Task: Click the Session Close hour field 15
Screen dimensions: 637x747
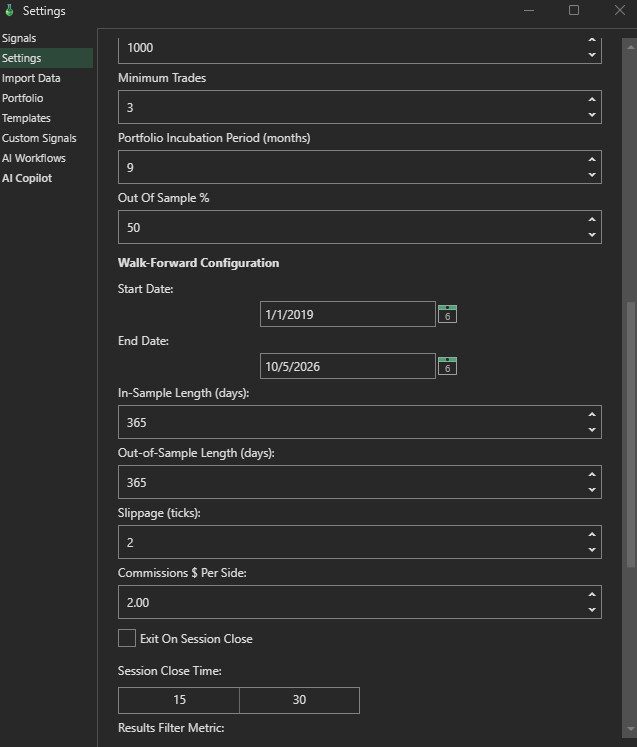Action: point(179,700)
